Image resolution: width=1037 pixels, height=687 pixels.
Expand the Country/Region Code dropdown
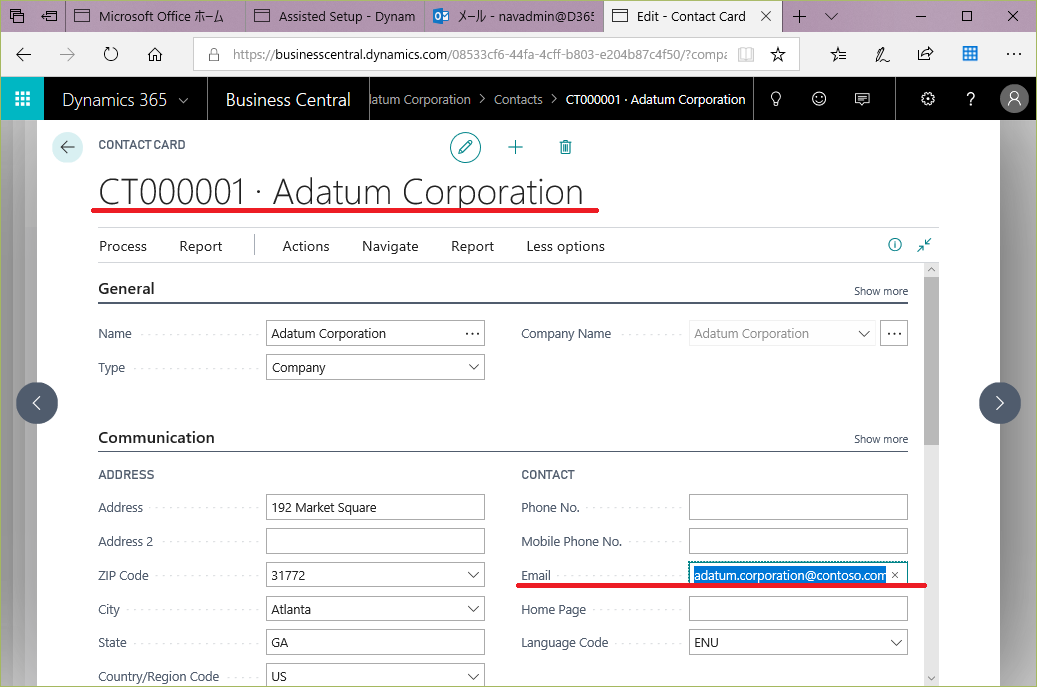tap(474, 676)
